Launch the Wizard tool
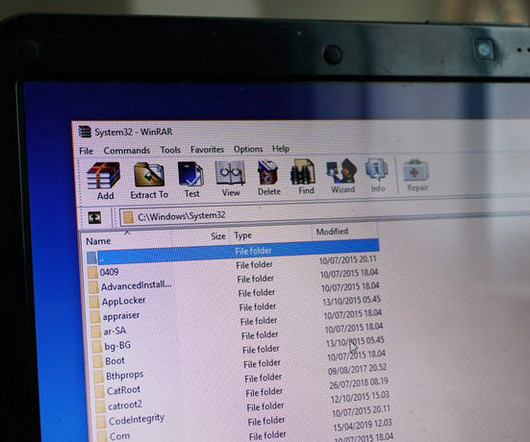530x442 pixels. click(x=342, y=176)
